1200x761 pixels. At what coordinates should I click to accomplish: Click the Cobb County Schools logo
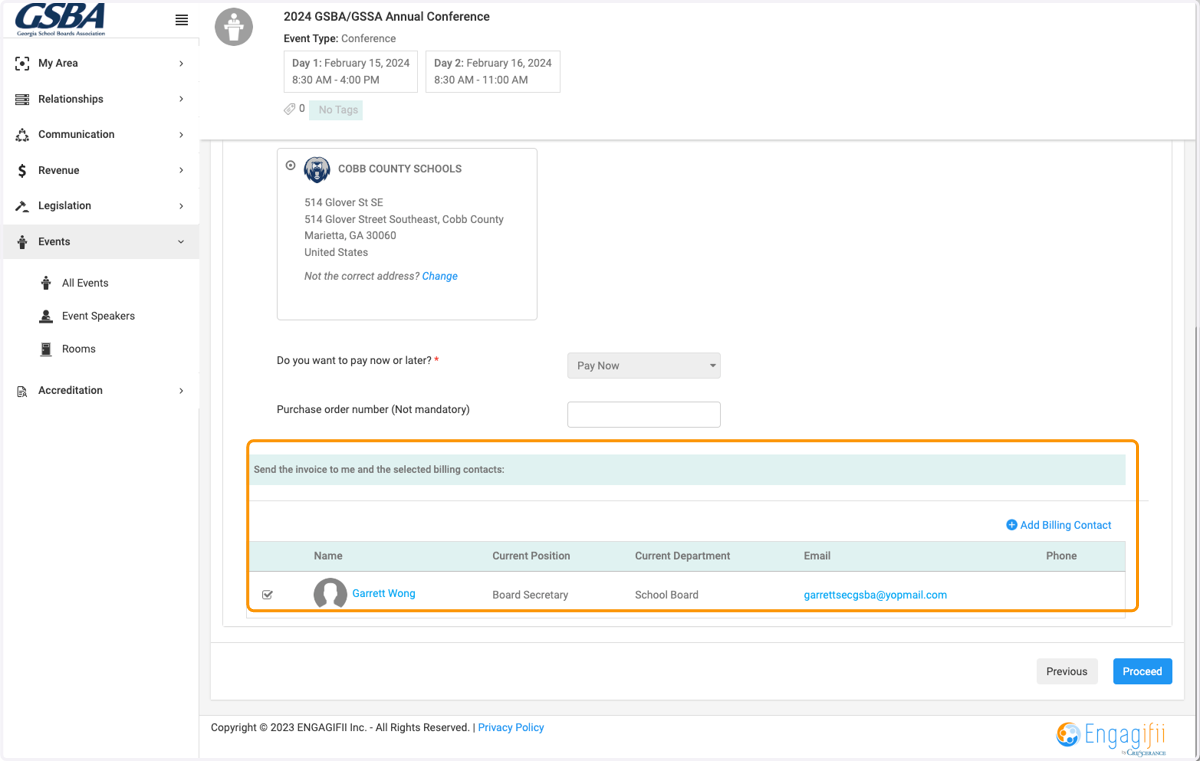[317, 169]
